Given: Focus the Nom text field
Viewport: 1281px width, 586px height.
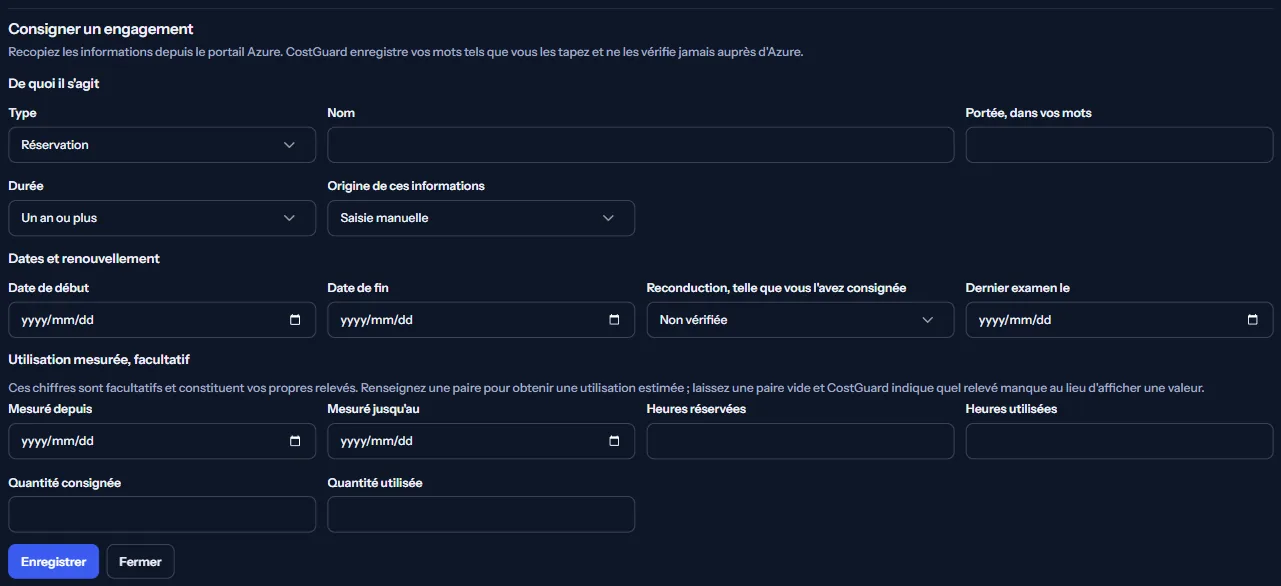Looking at the screenshot, I should coord(641,145).
